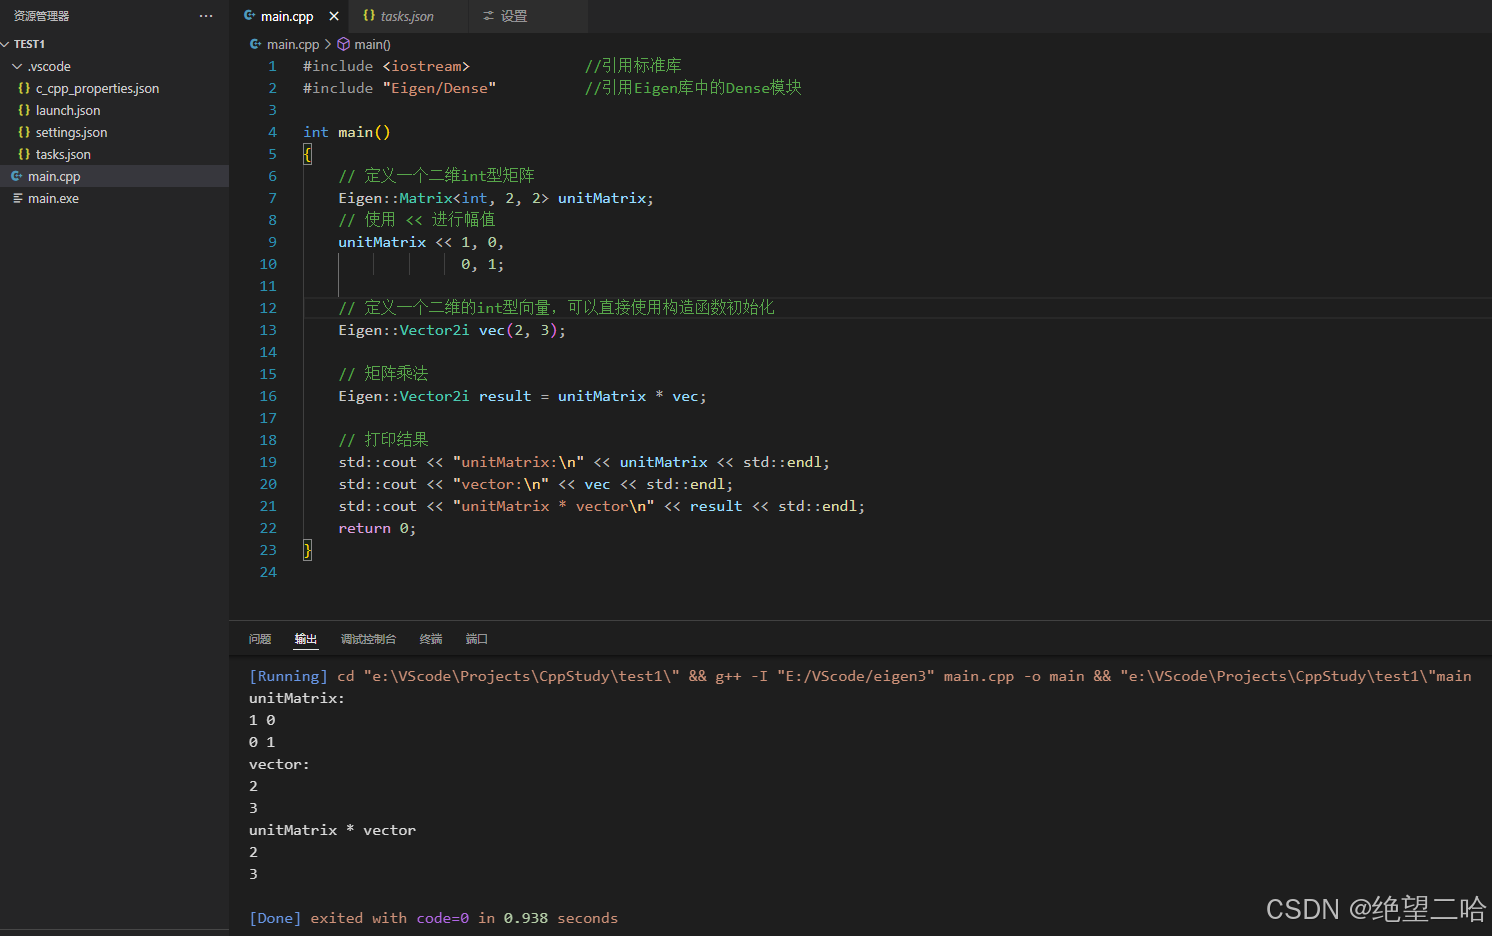This screenshot has width=1492, height=936.
Task: Open the main.cpp breadcrumb dropdown
Action: [x=291, y=44]
